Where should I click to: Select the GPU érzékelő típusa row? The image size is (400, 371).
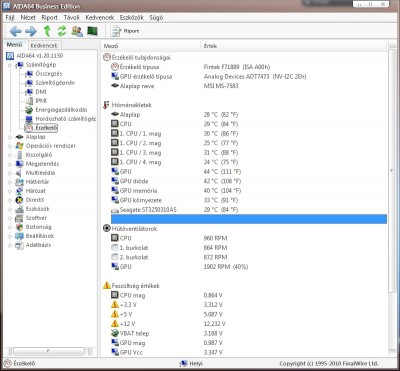249,76
